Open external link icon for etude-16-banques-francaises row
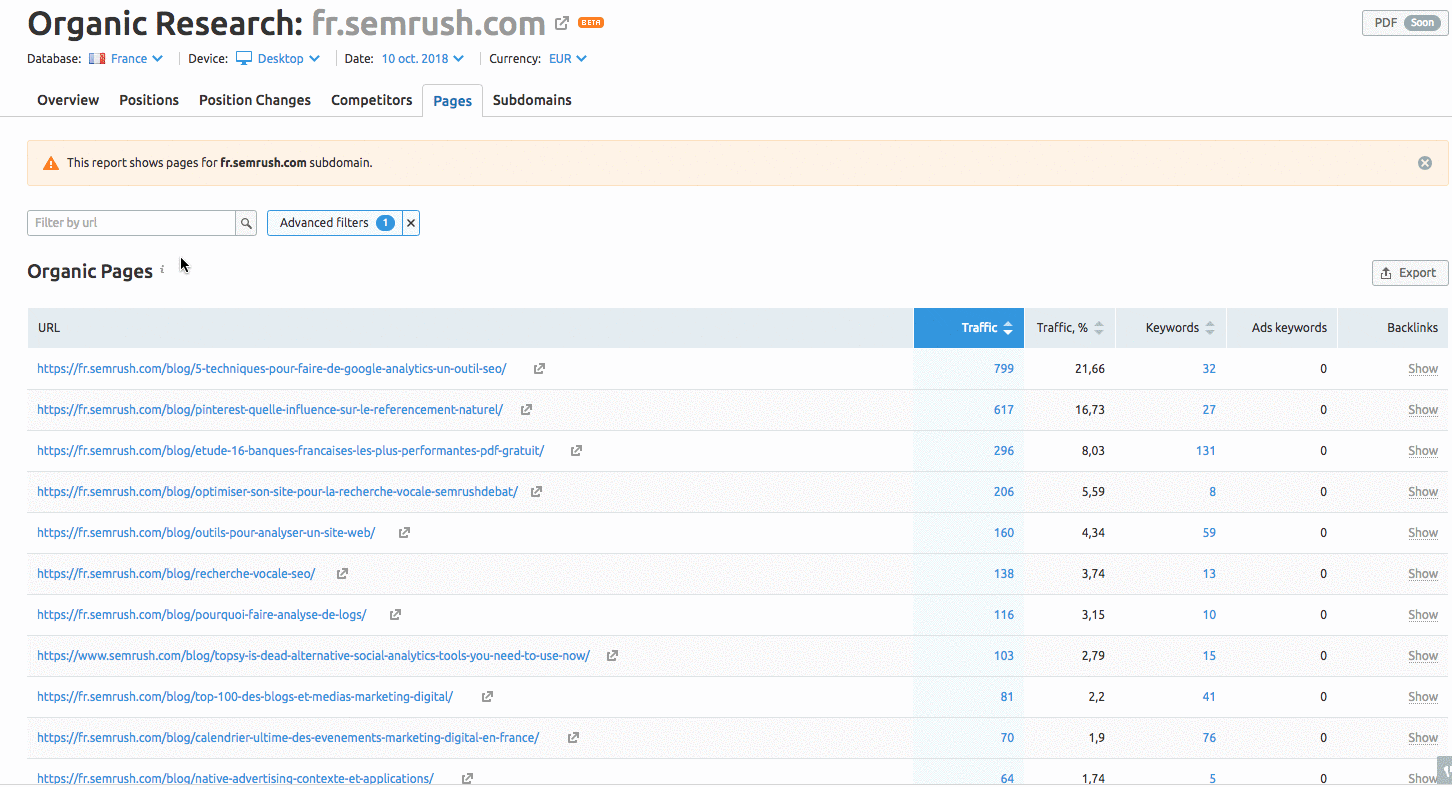The image size is (1452, 787). click(x=576, y=451)
